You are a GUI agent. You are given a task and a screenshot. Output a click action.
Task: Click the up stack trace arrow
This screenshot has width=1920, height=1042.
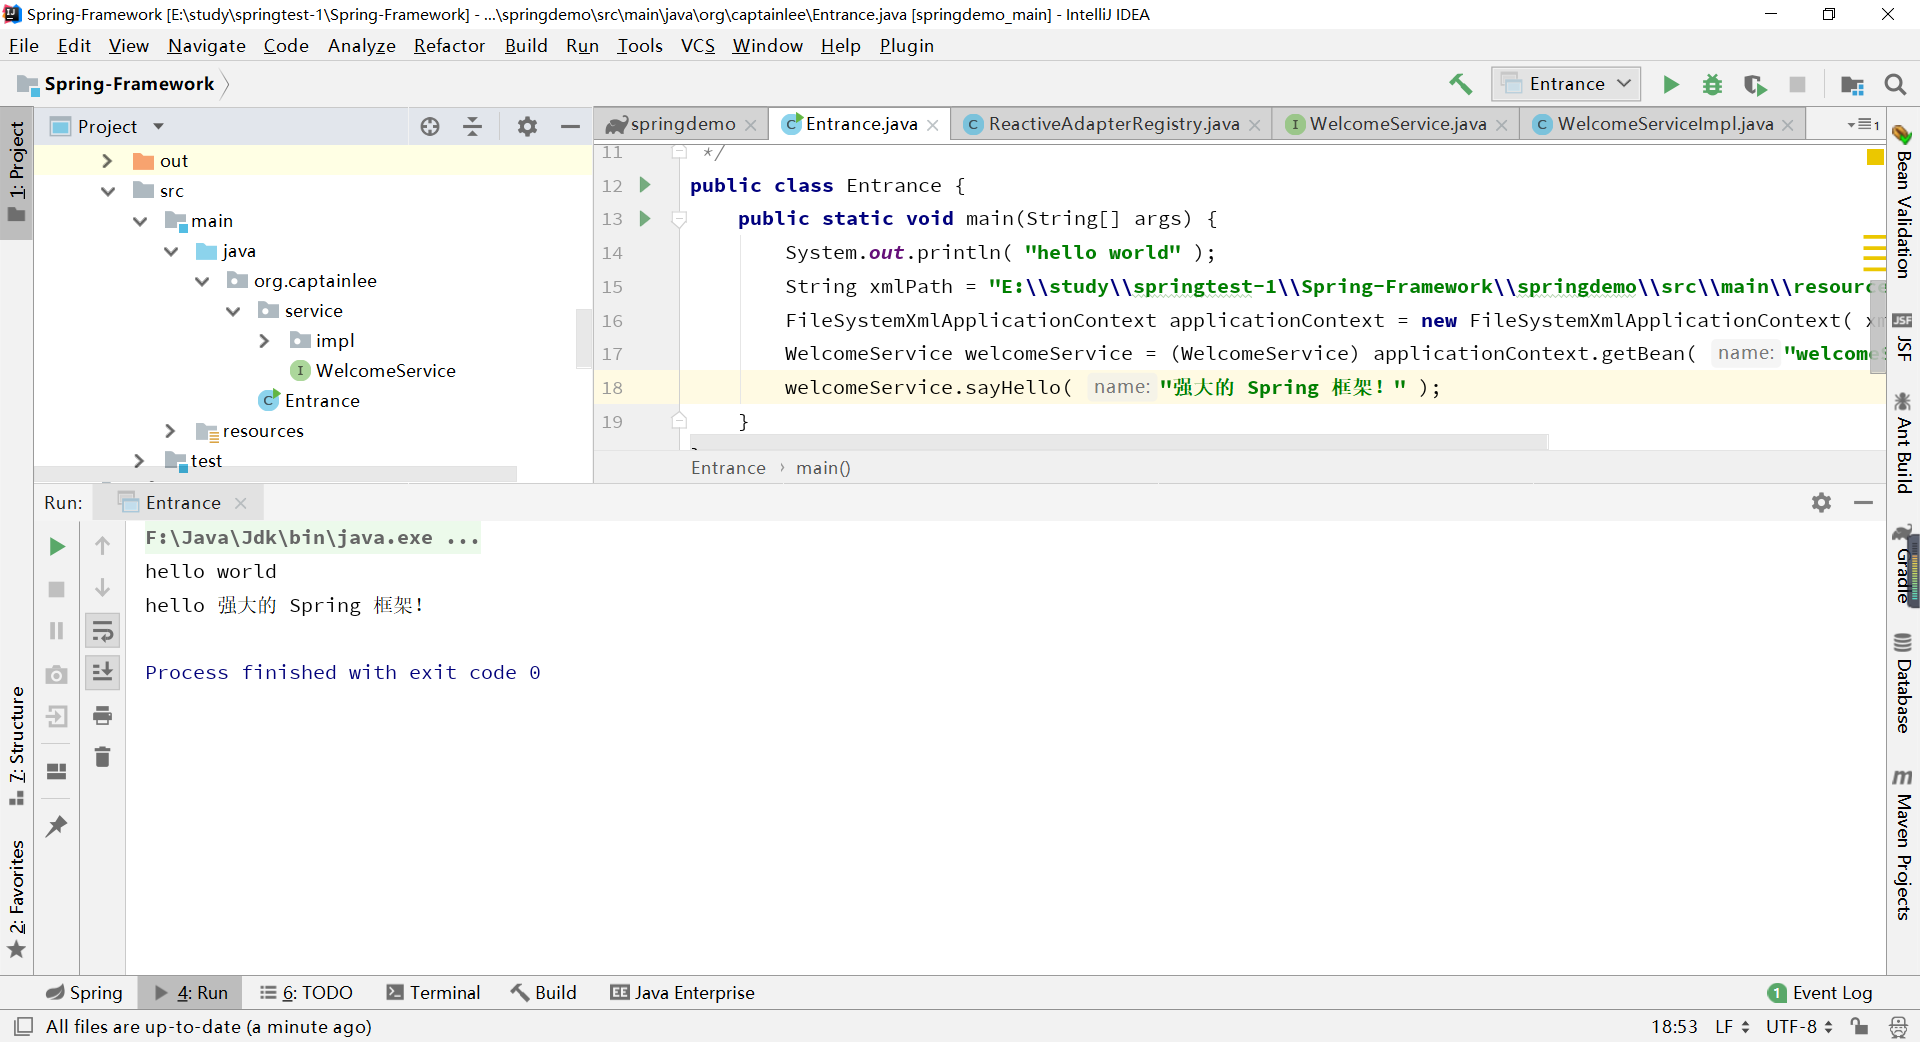pyautogui.click(x=102, y=546)
